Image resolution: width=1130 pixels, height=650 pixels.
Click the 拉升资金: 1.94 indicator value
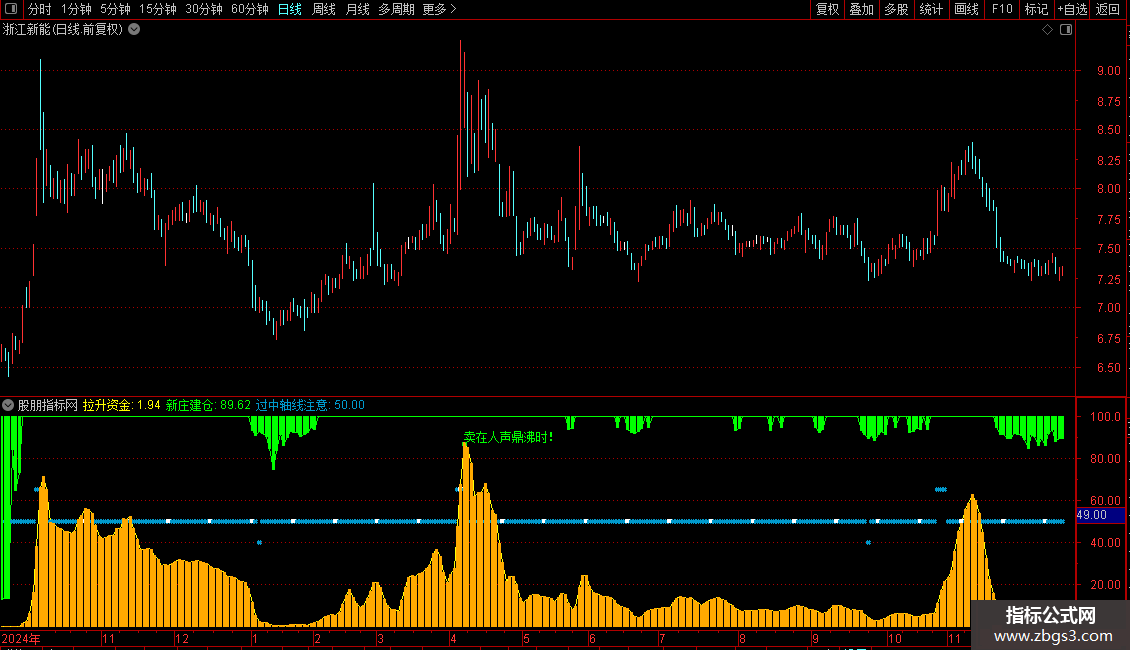pyautogui.click(x=121, y=405)
